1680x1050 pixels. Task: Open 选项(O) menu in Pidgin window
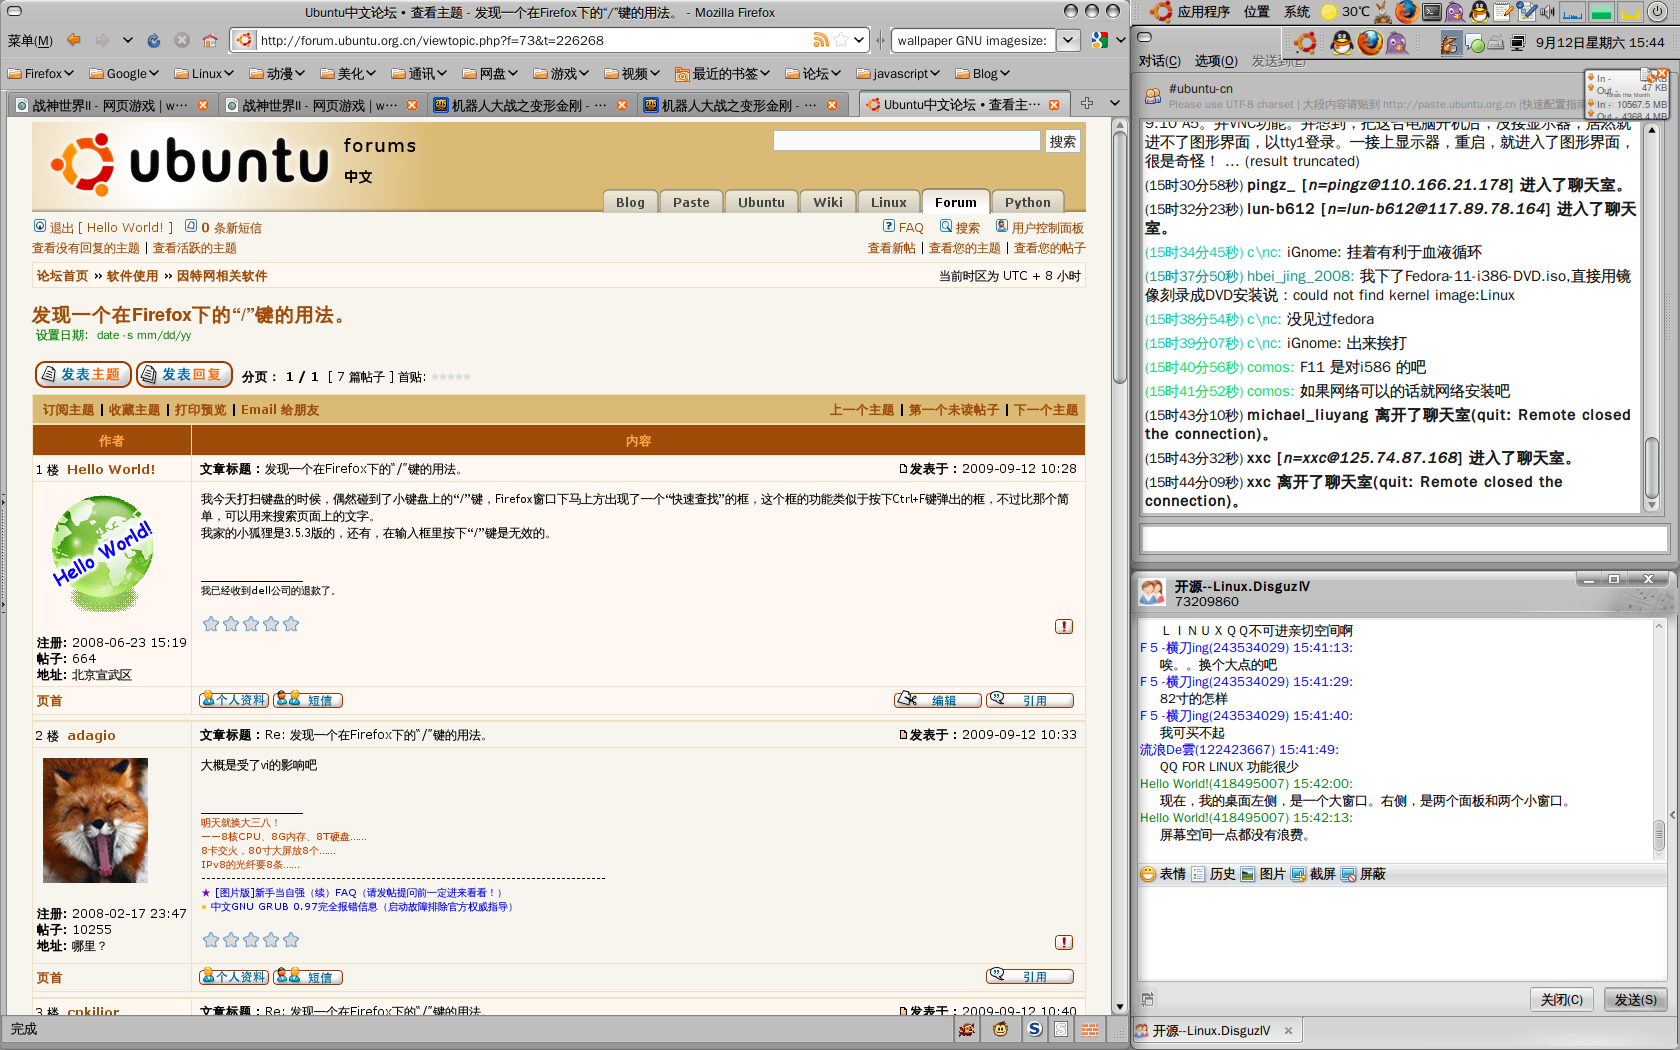tap(1216, 61)
